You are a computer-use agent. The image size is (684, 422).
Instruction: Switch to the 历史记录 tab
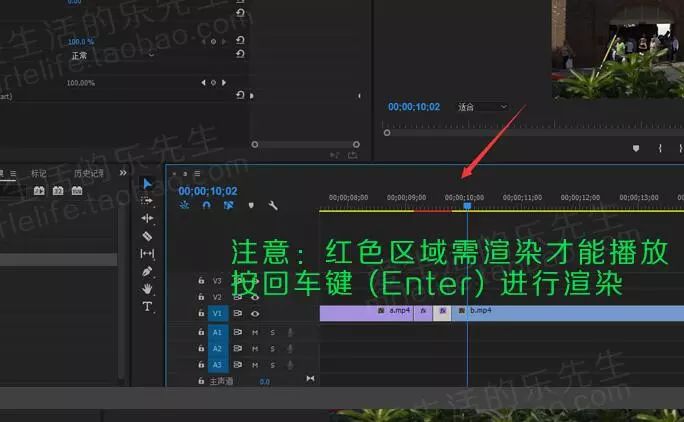89,174
